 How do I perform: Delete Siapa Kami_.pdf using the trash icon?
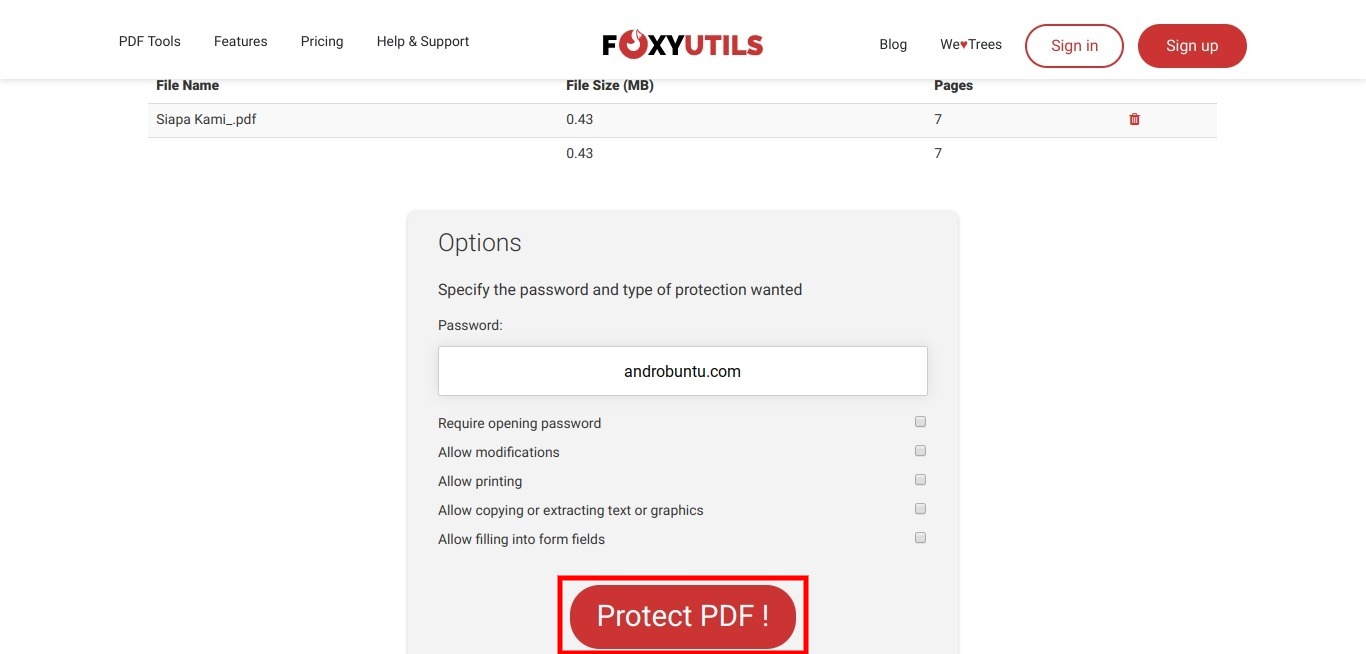1134,119
